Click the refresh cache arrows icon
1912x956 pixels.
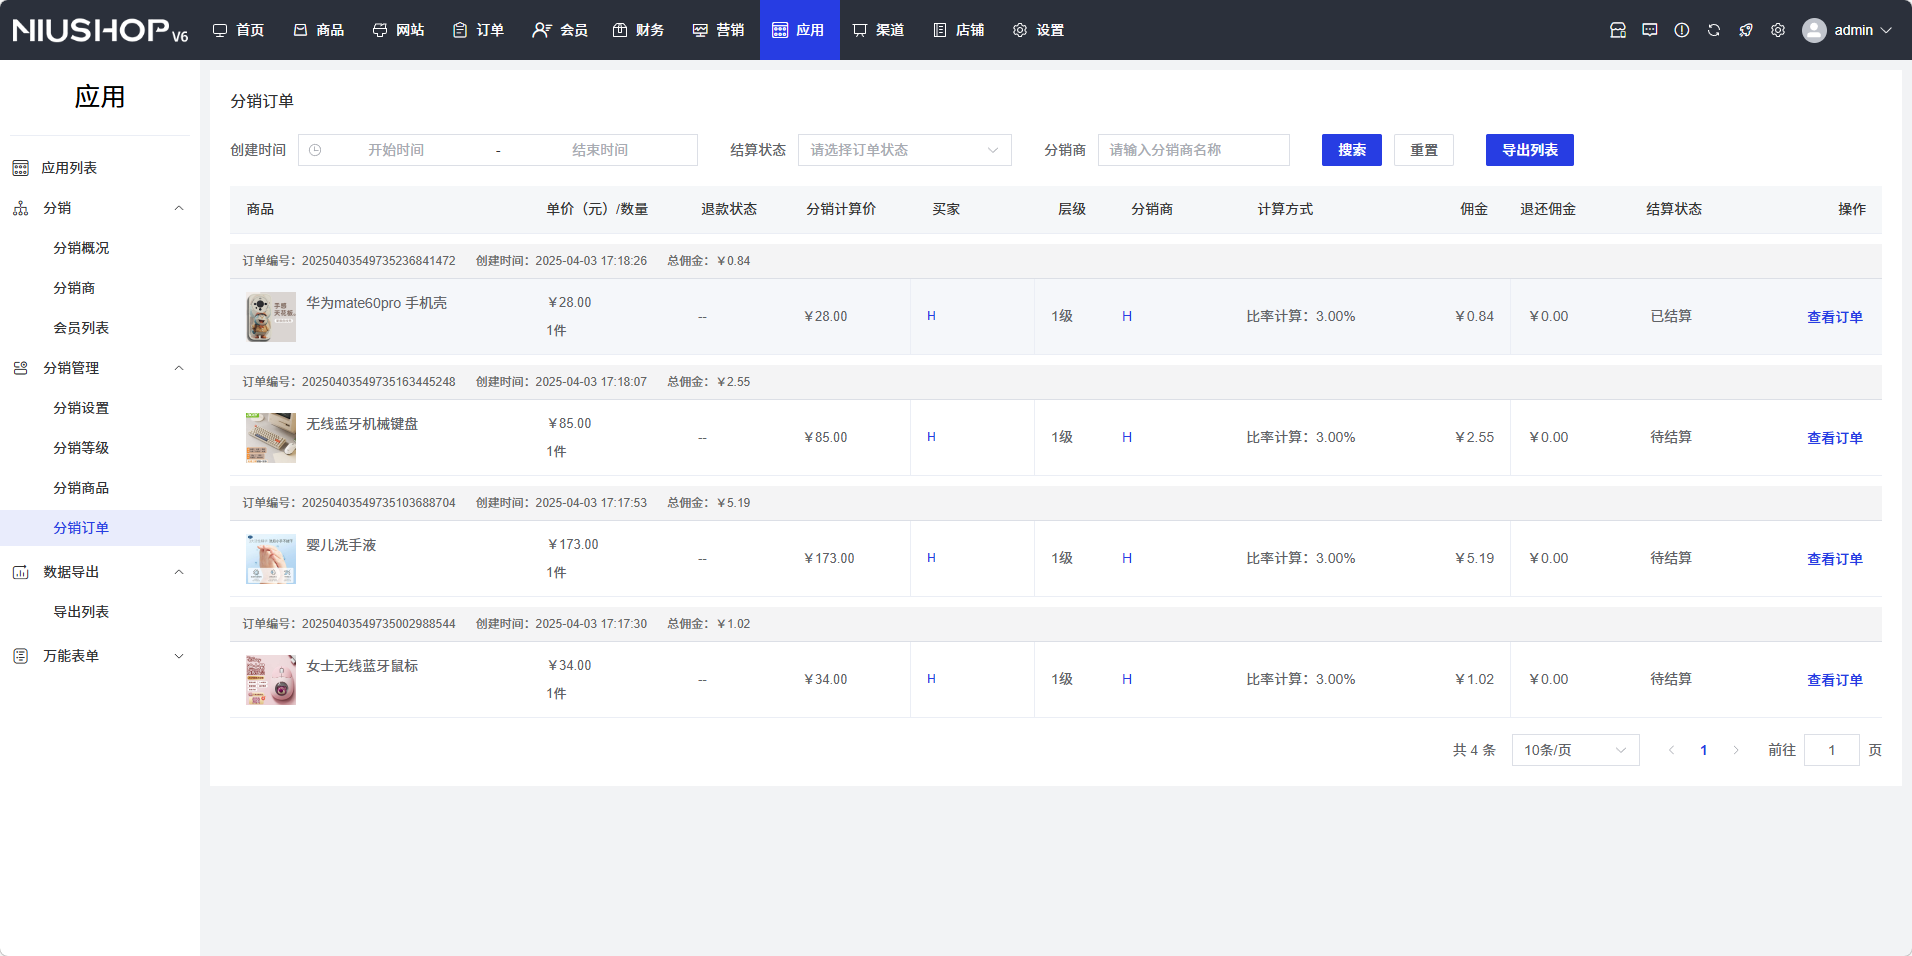coord(1713,30)
